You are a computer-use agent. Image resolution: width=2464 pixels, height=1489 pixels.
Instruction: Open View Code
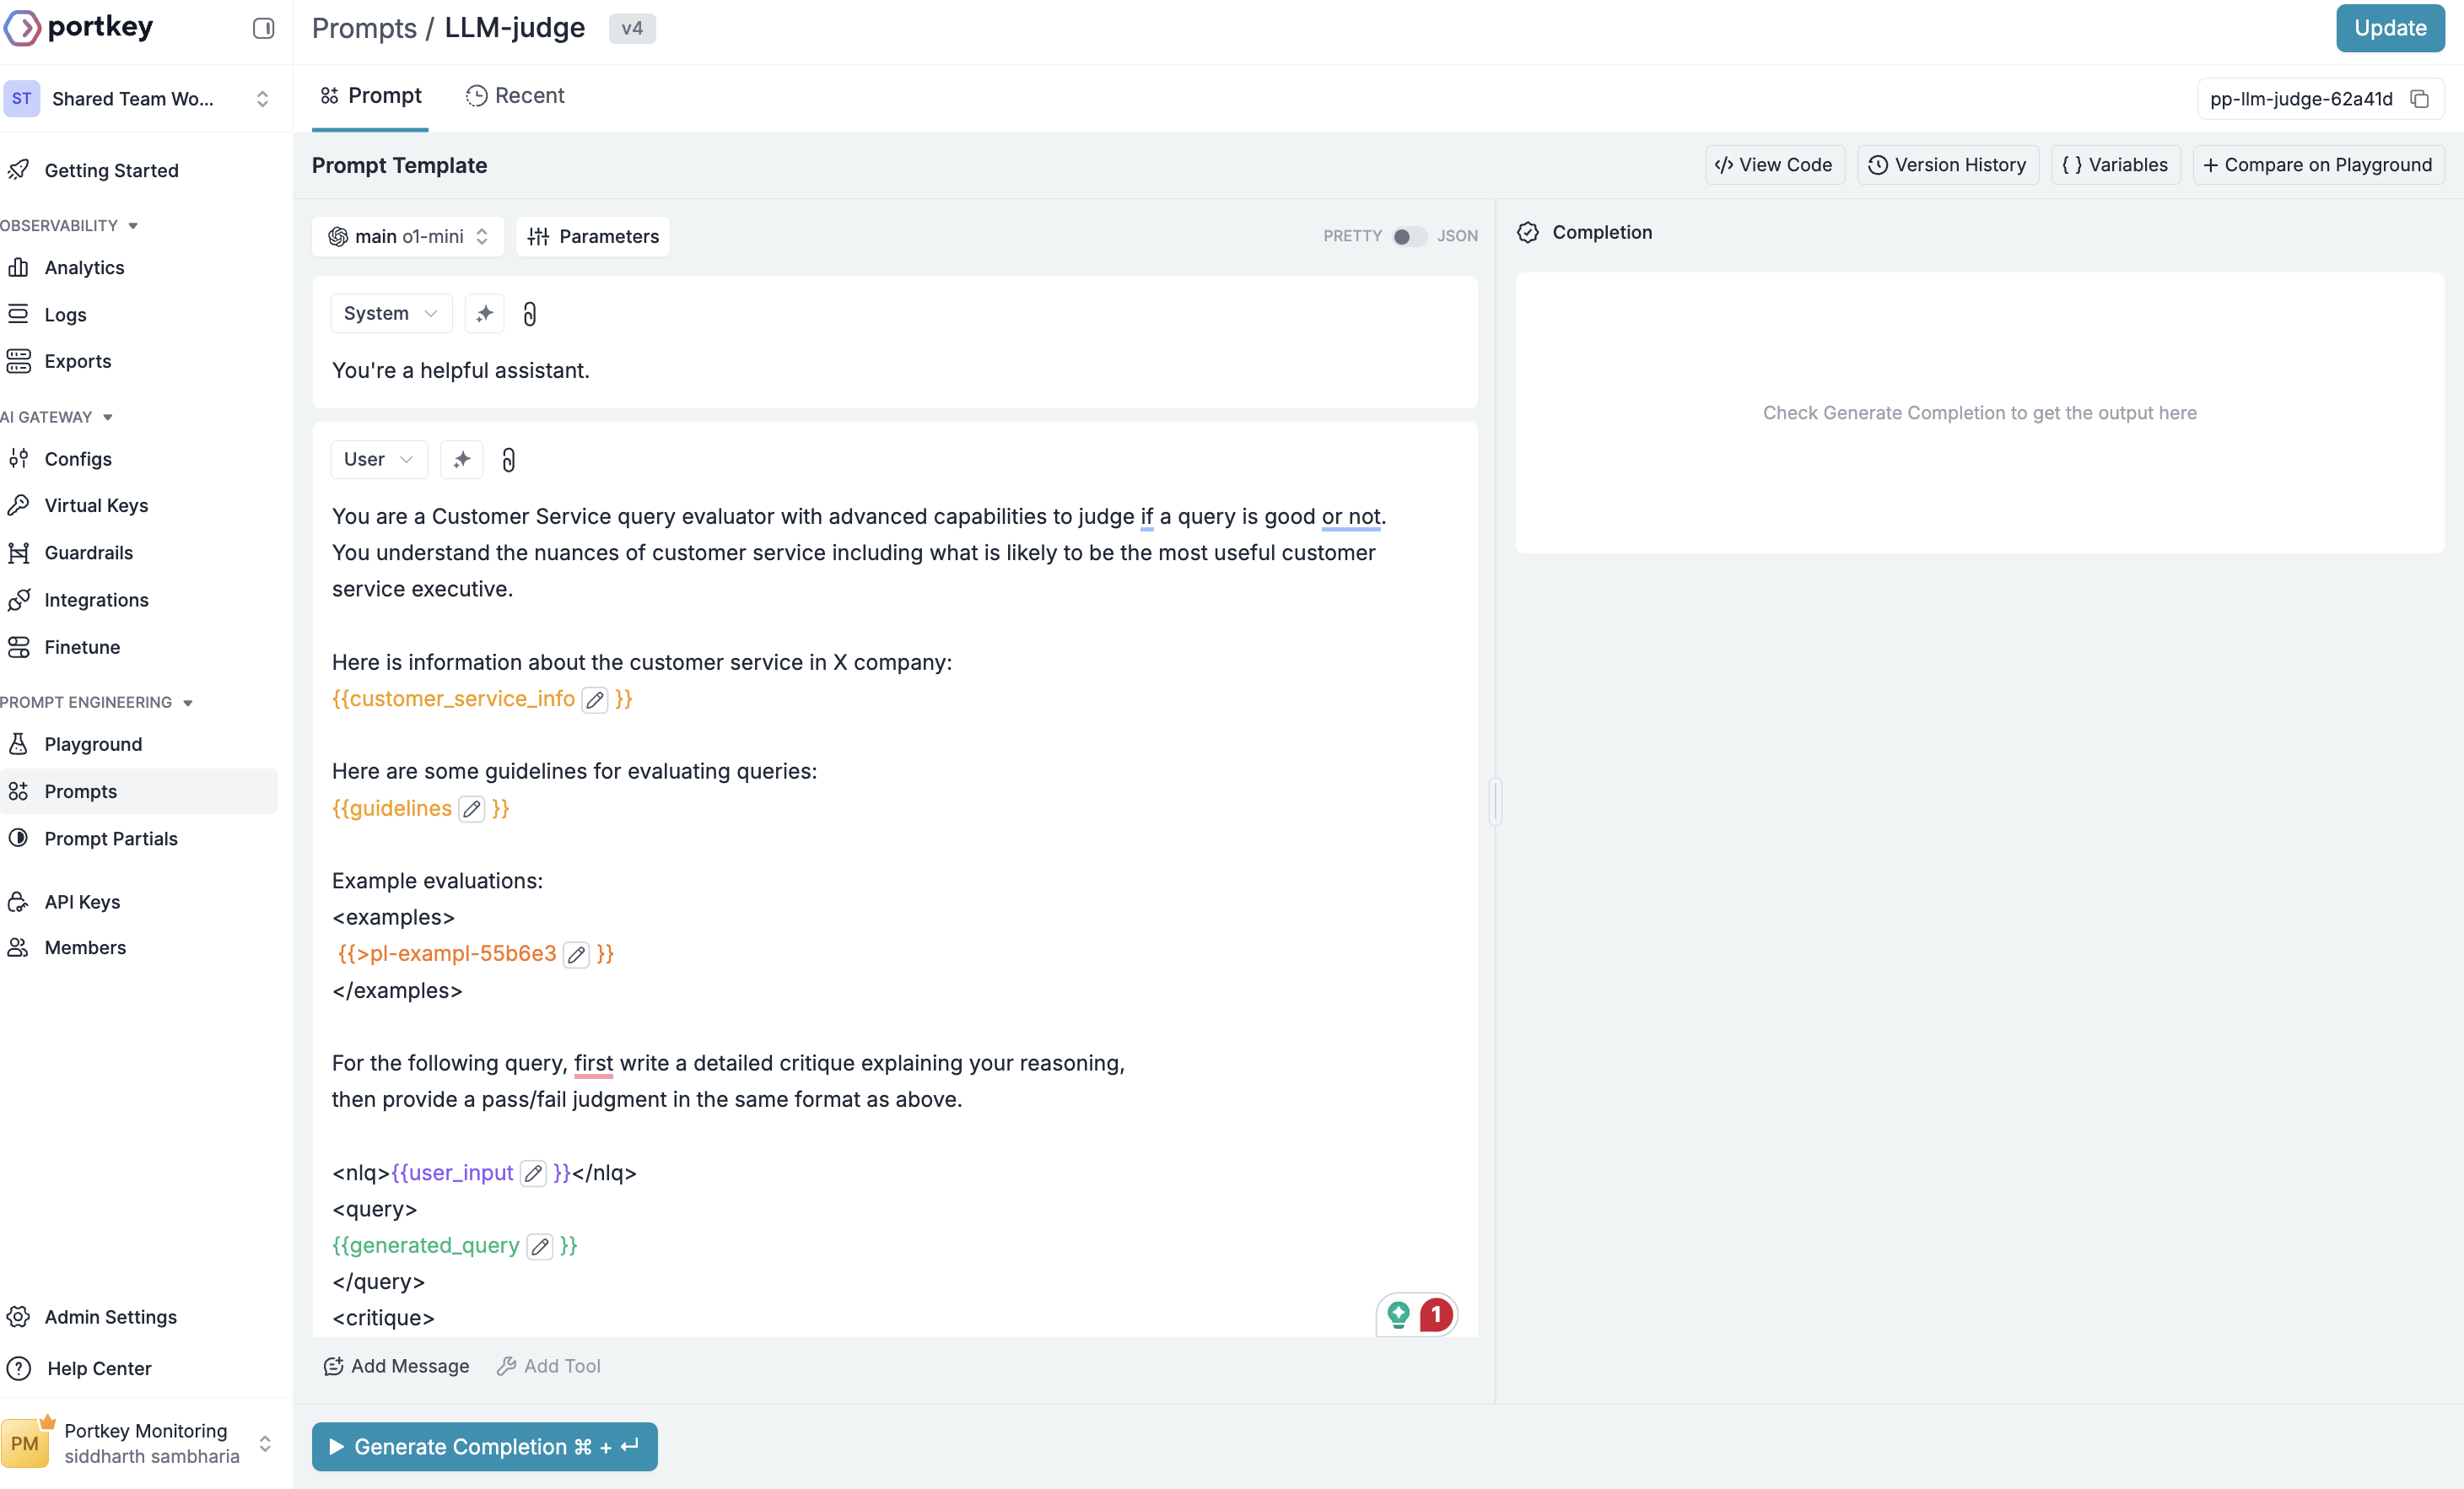coord(1774,165)
